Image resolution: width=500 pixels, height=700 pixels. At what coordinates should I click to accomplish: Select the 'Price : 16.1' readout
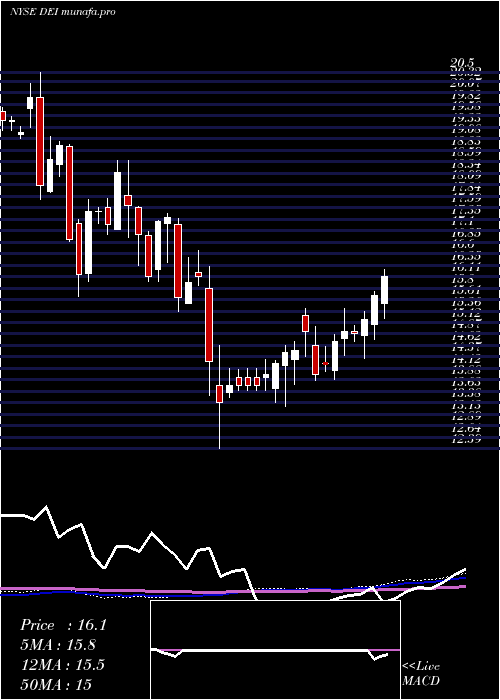[63, 625]
